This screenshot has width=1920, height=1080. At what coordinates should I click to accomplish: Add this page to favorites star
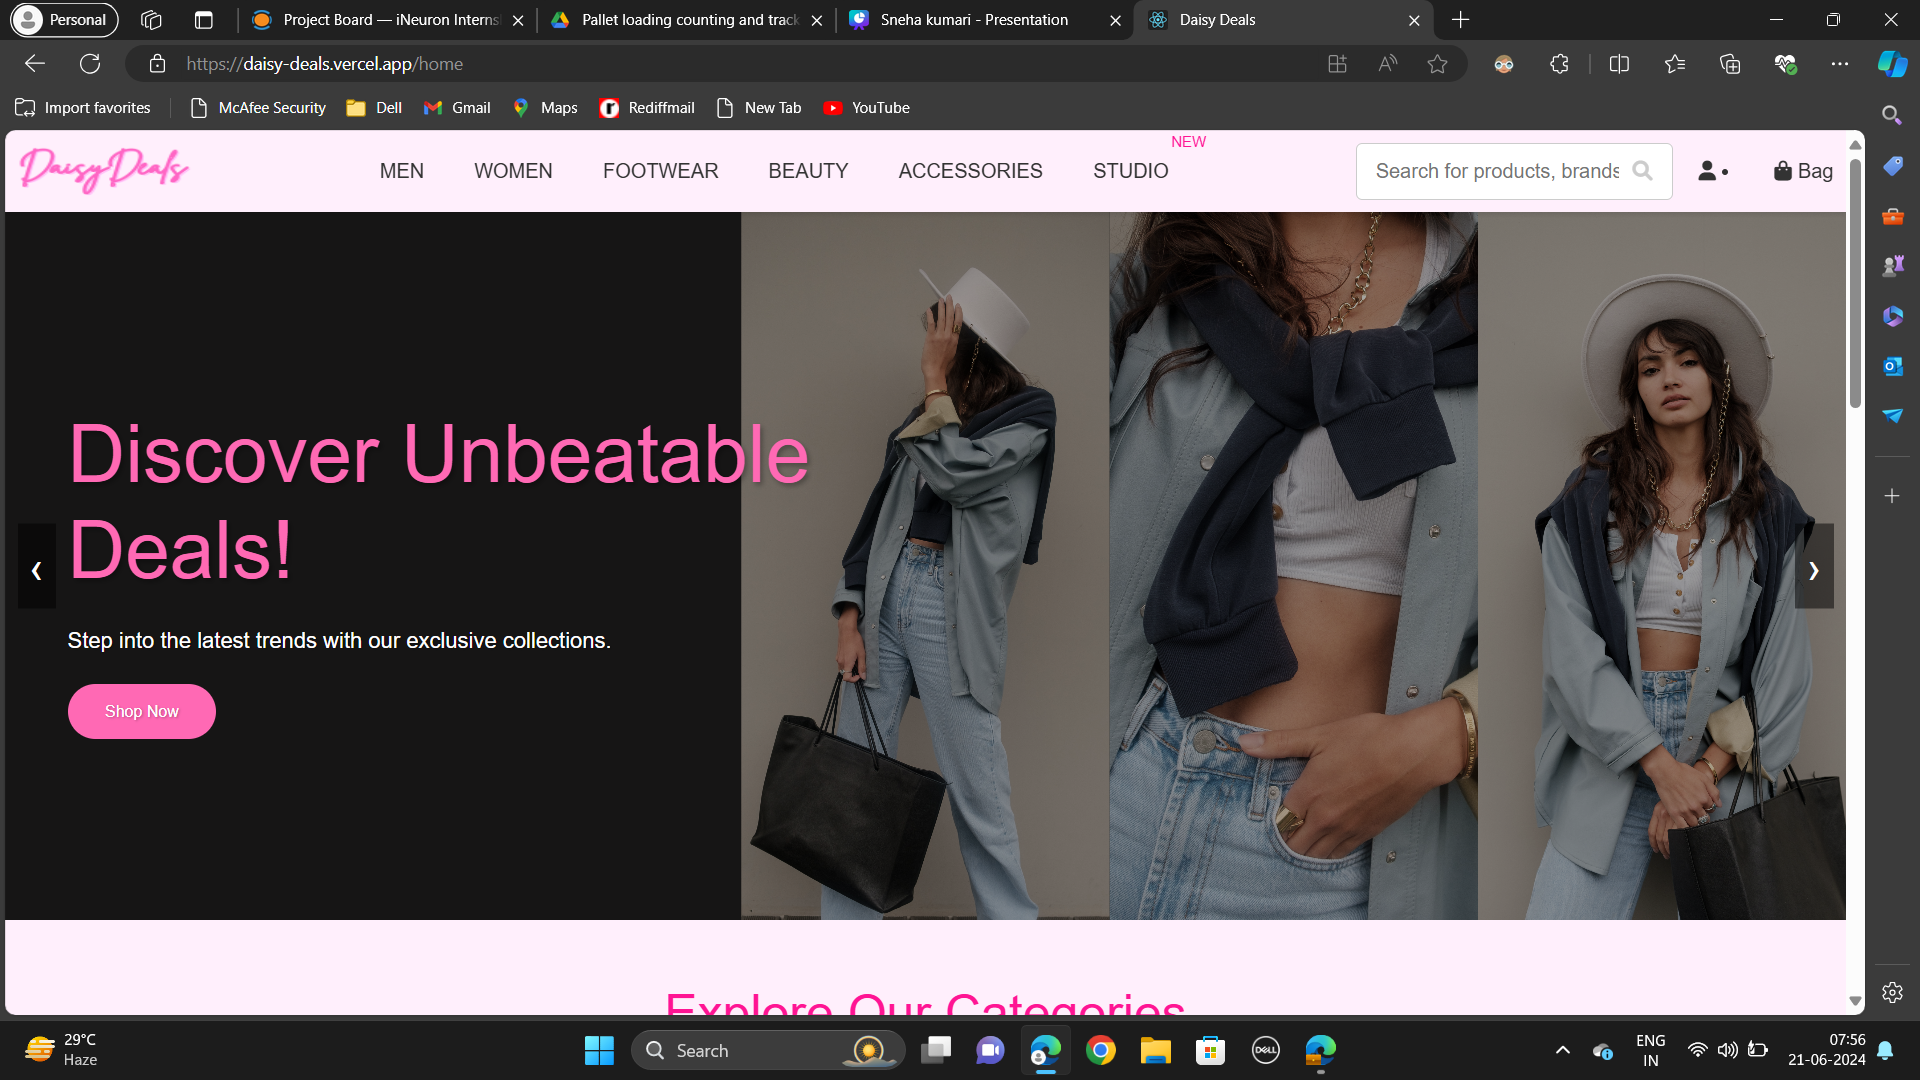pyautogui.click(x=1437, y=64)
